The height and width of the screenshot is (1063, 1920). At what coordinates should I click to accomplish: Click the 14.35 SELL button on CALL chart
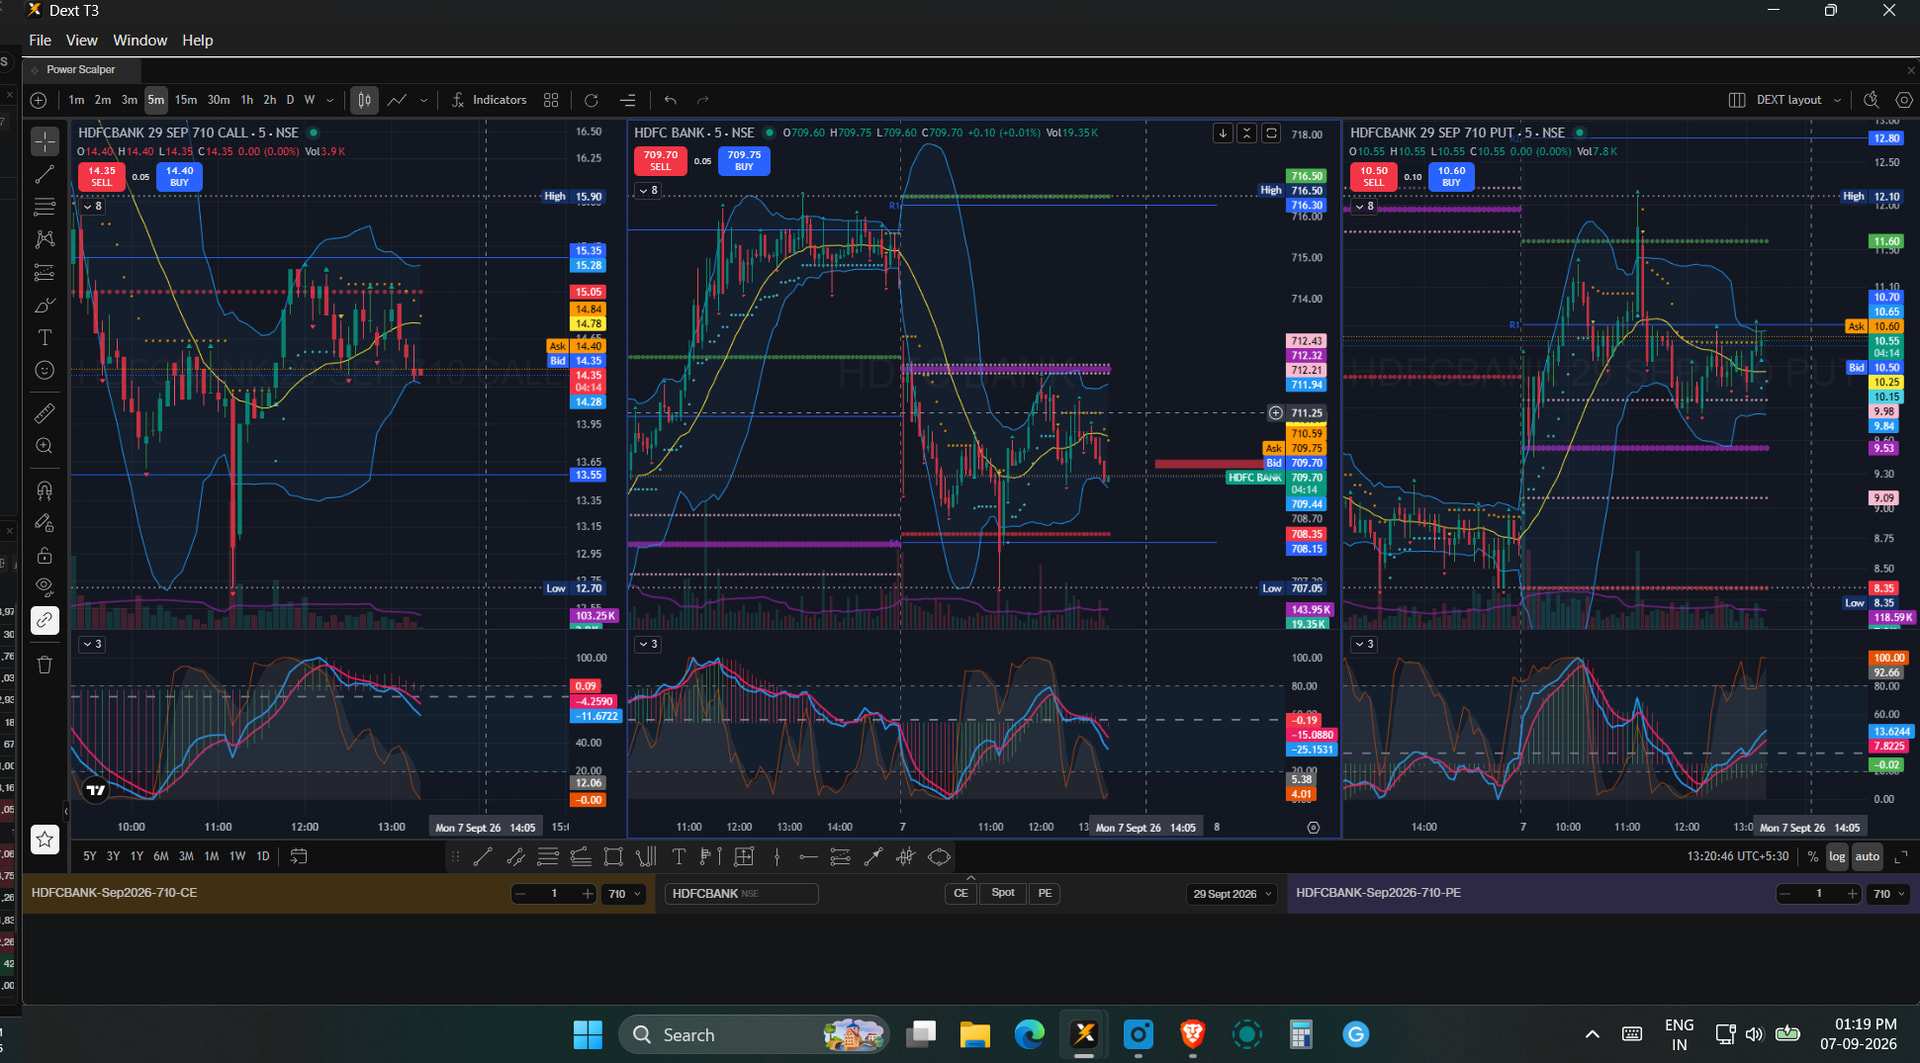(102, 176)
